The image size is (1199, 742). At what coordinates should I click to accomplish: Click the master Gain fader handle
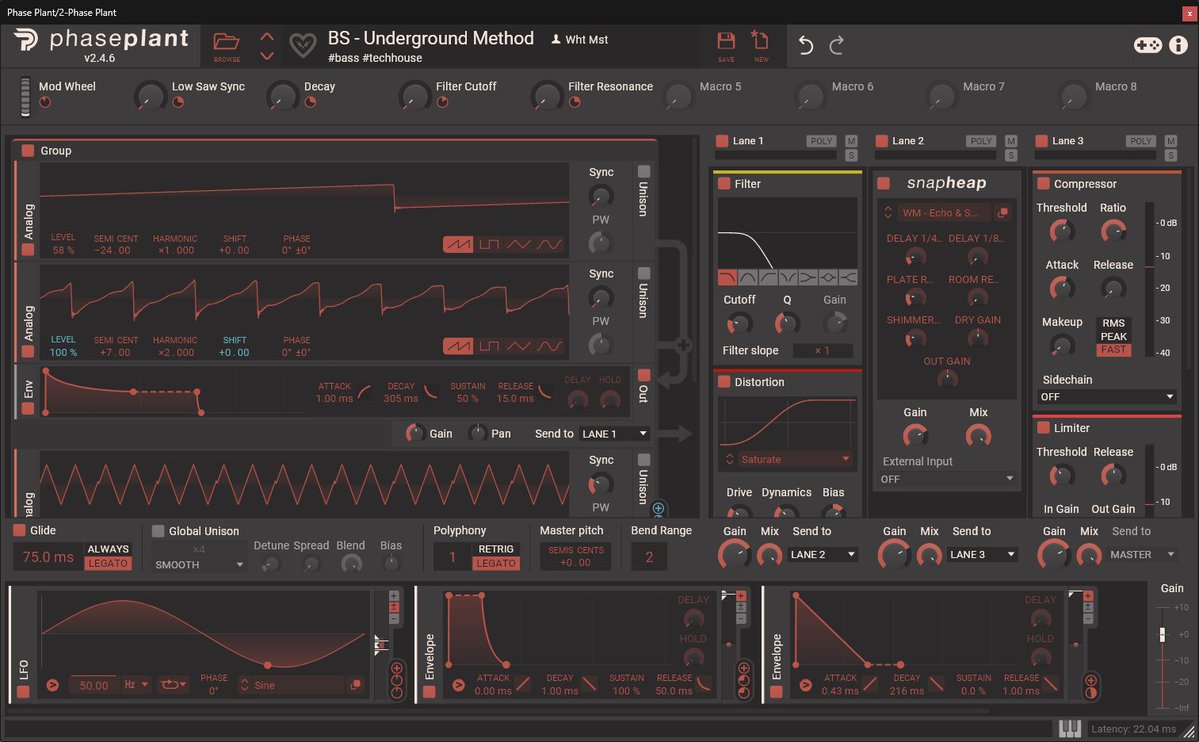(x=1162, y=634)
